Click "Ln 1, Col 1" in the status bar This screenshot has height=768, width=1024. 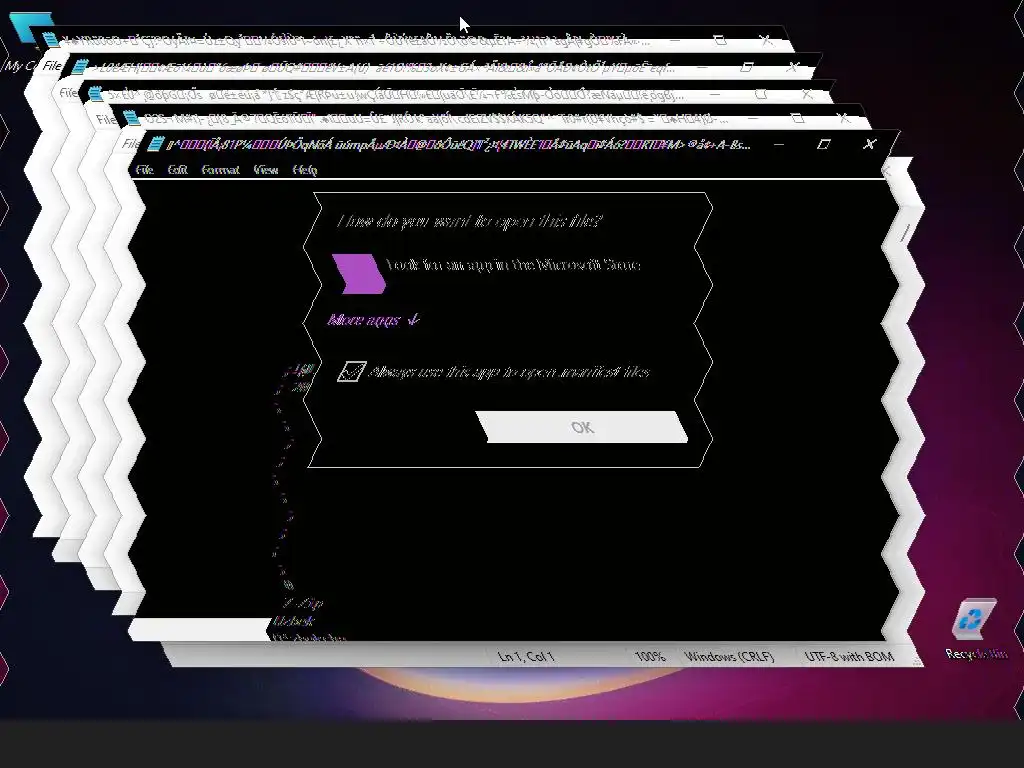(x=526, y=656)
